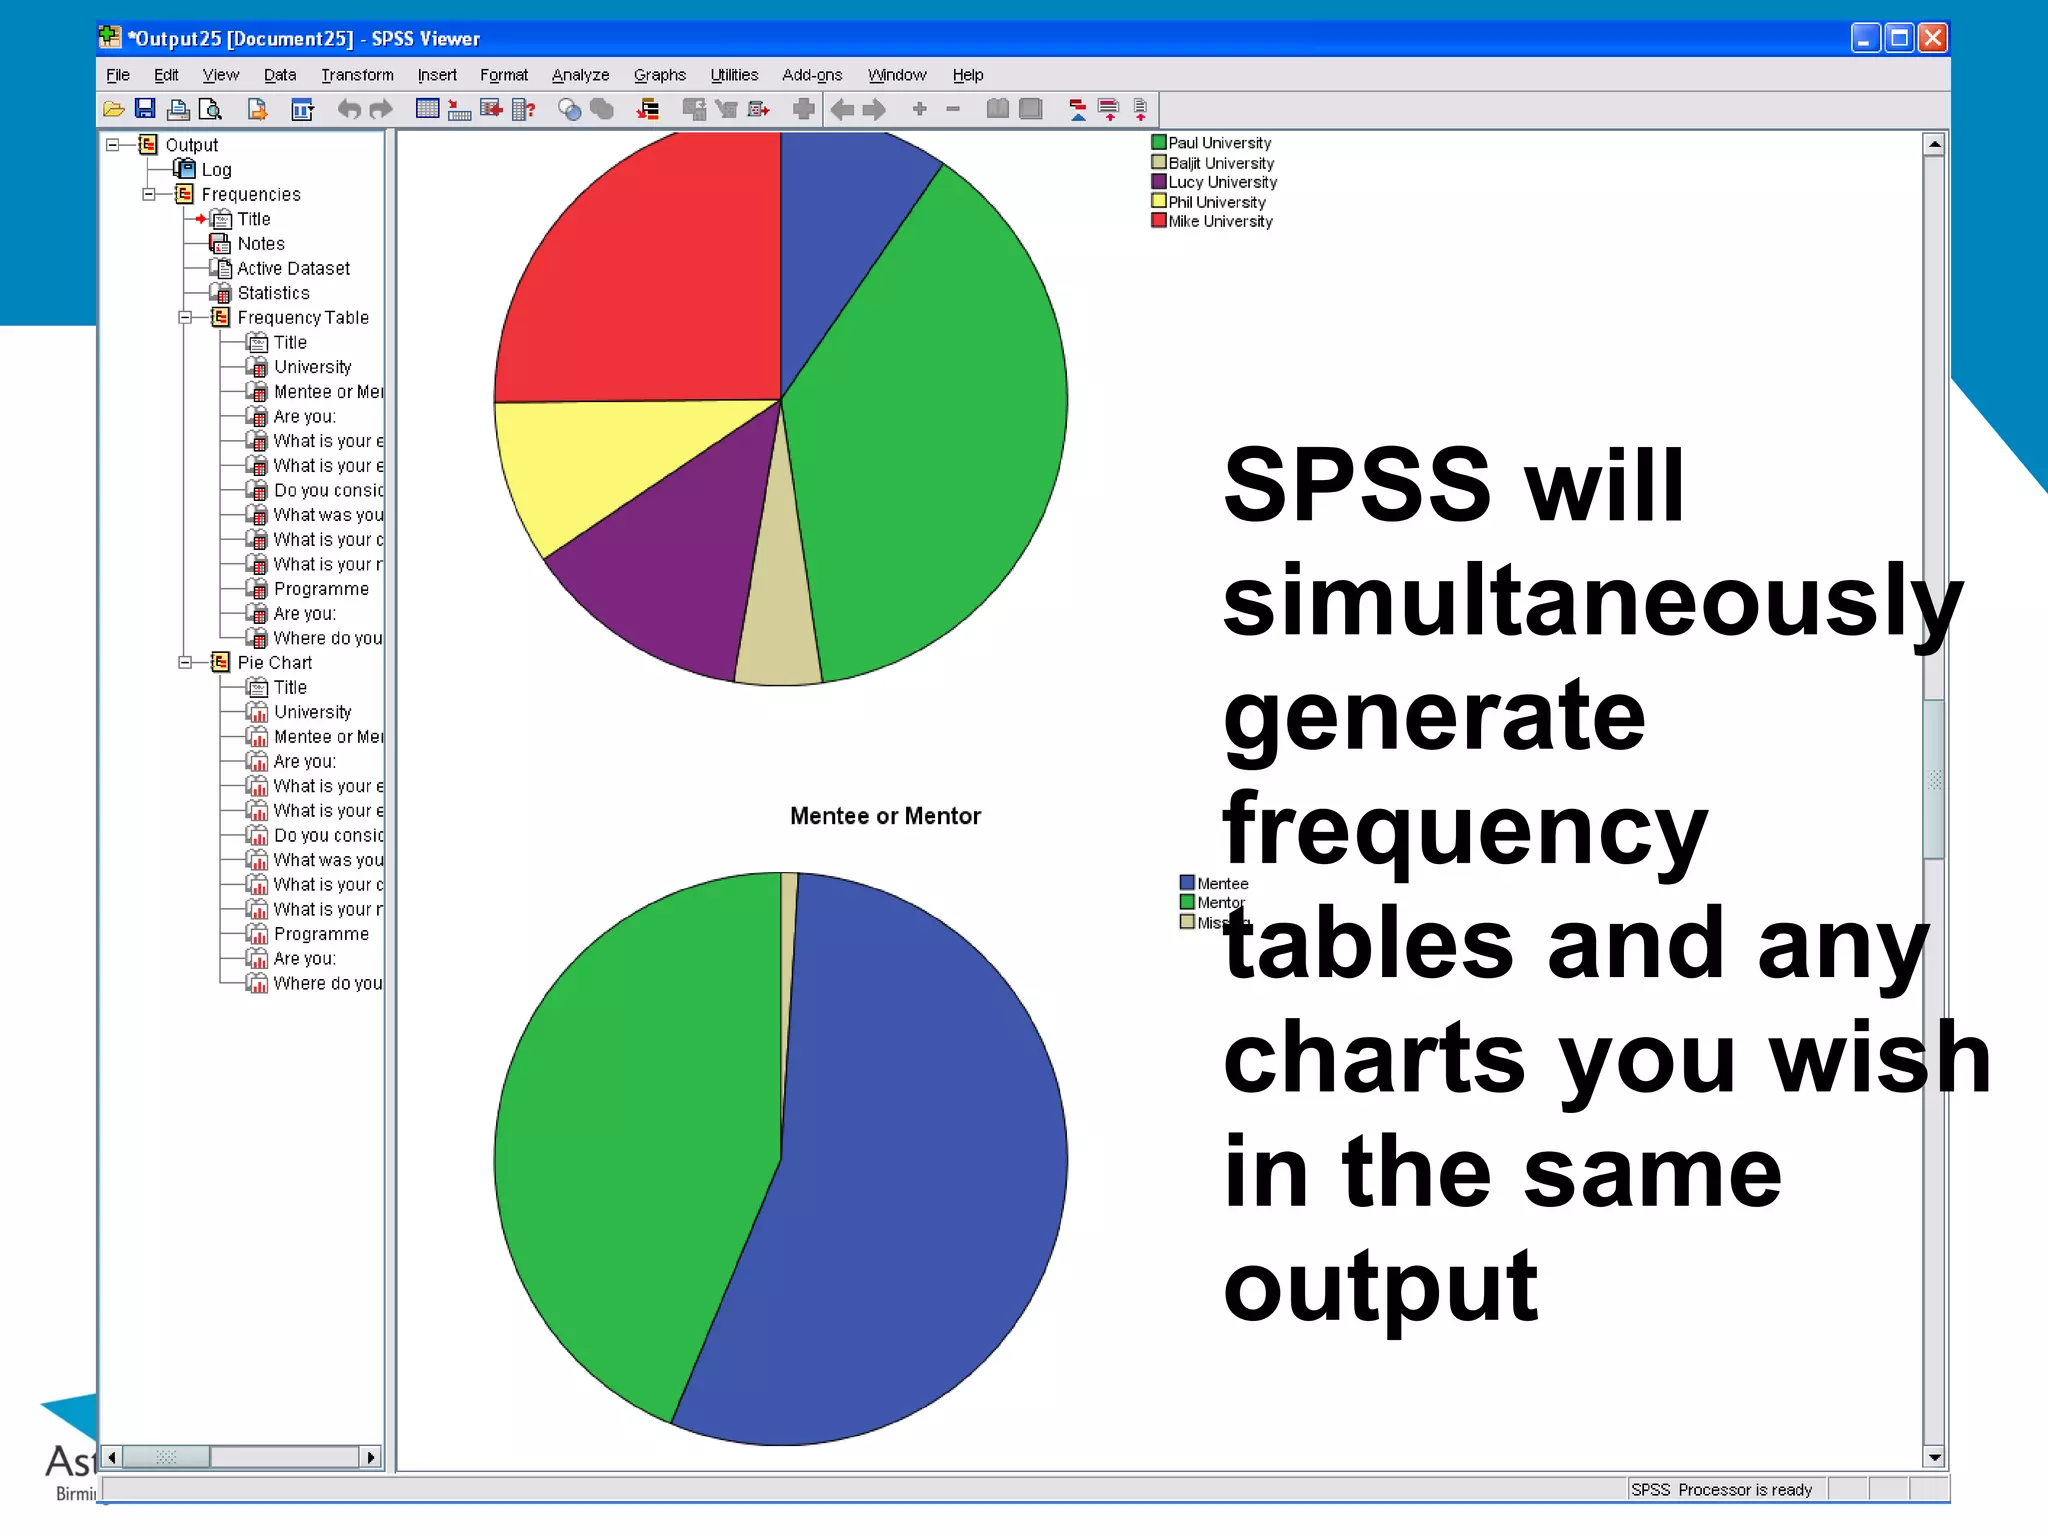Select Notes in the outline

(x=261, y=244)
